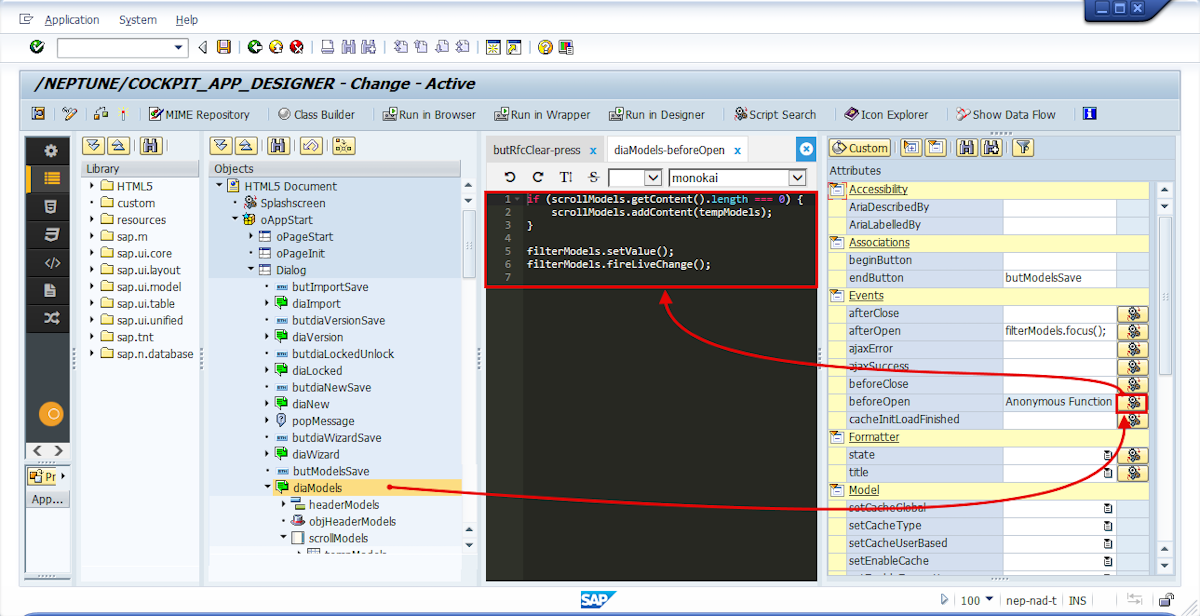Collapse the Dialog tree node

[251, 270]
